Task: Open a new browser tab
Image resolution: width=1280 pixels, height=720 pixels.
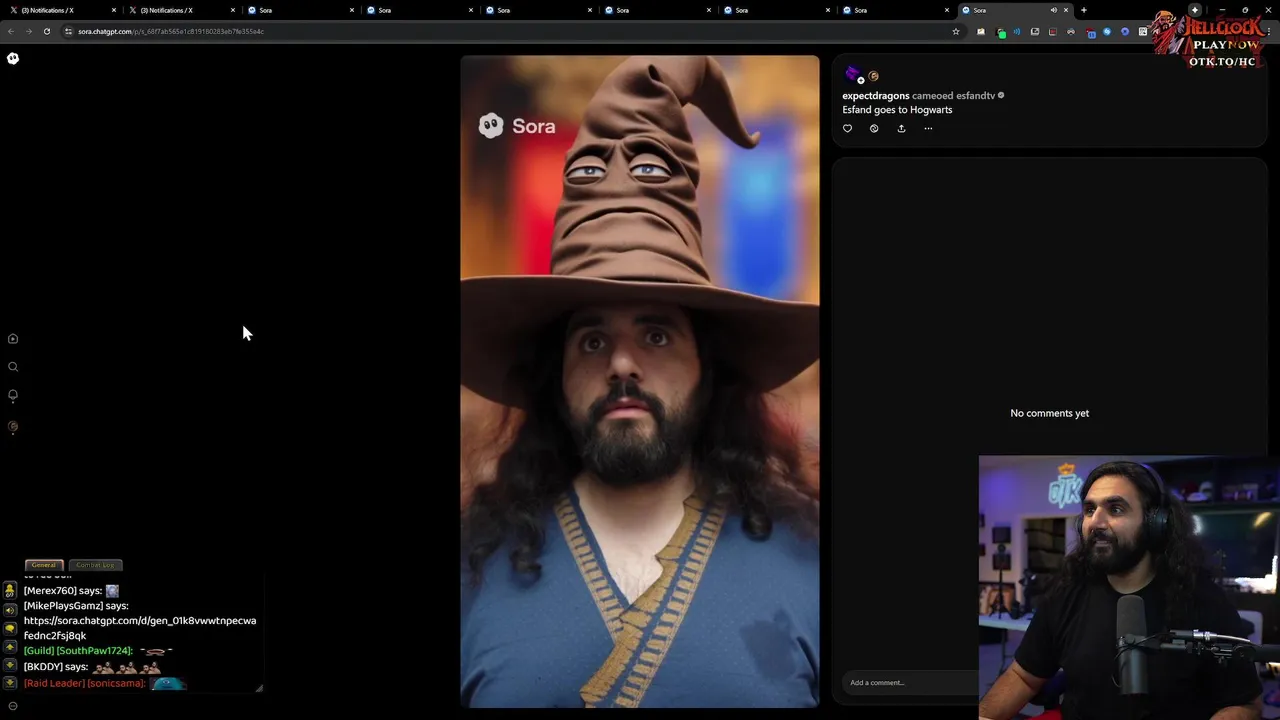Action: click(x=1084, y=10)
